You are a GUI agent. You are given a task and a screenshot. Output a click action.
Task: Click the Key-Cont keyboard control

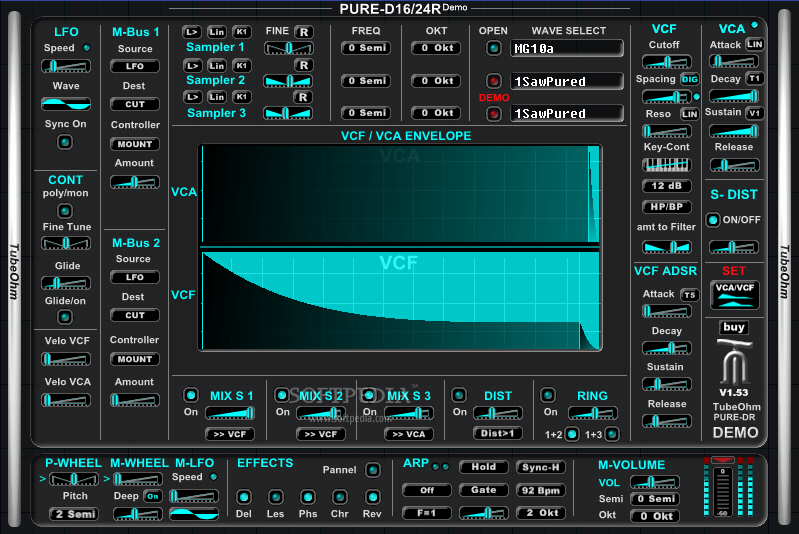(667, 165)
